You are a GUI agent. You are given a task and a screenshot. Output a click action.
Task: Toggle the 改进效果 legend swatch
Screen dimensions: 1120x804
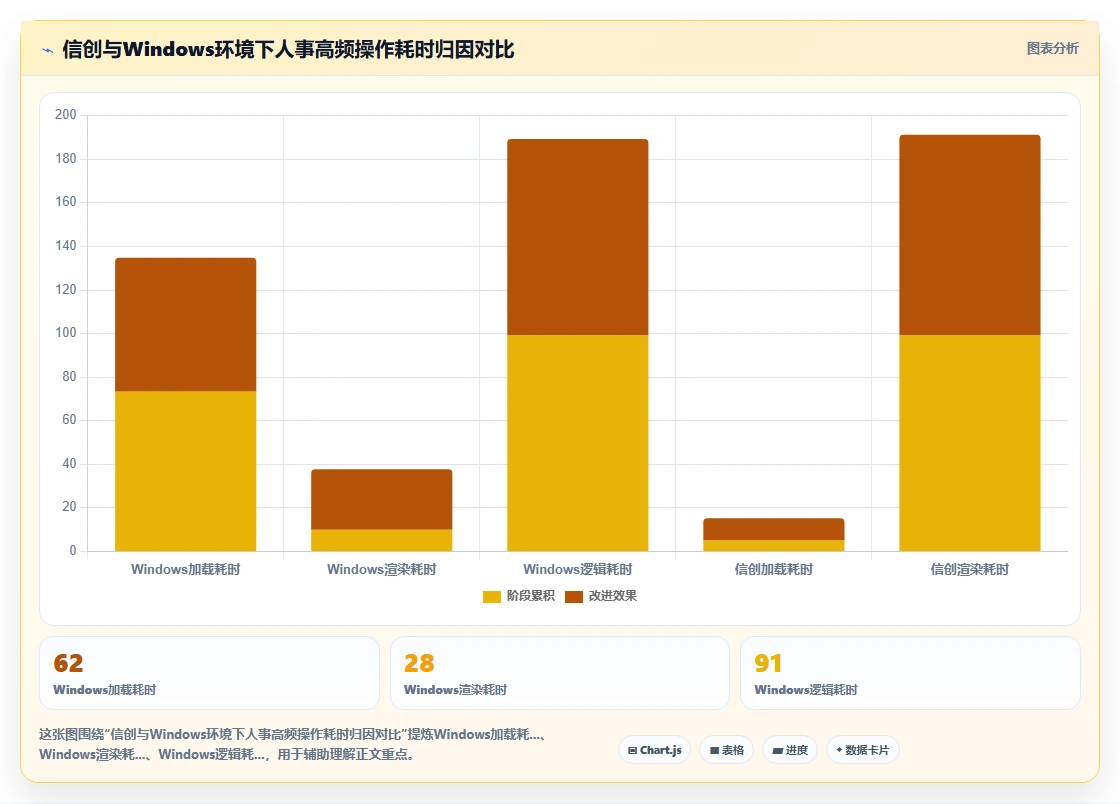(574, 596)
